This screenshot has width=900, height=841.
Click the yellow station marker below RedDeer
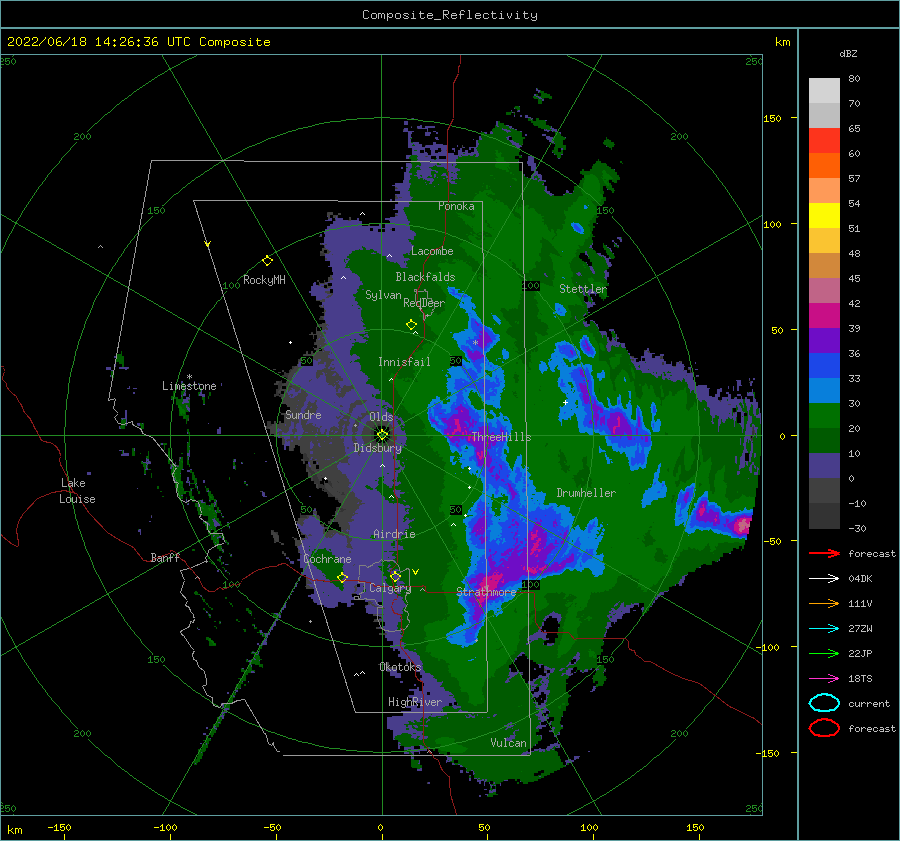pyautogui.click(x=411, y=325)
